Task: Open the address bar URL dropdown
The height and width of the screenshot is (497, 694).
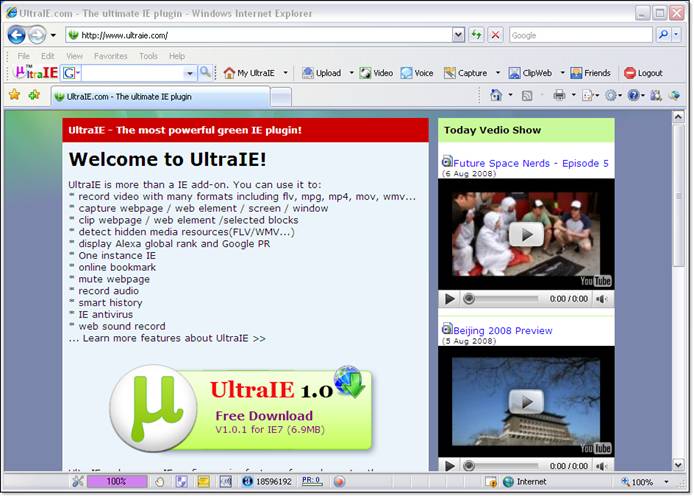Action: [458, 35]
